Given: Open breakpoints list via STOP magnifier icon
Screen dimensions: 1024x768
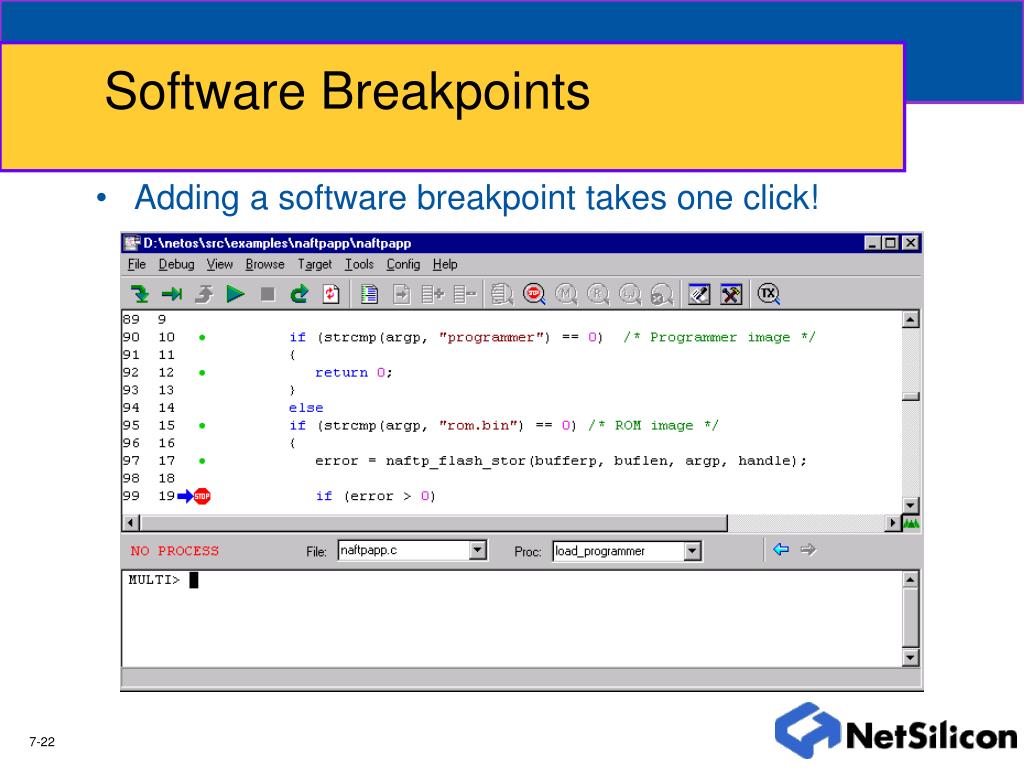Looking at the screenshot, I should (534, 294).
